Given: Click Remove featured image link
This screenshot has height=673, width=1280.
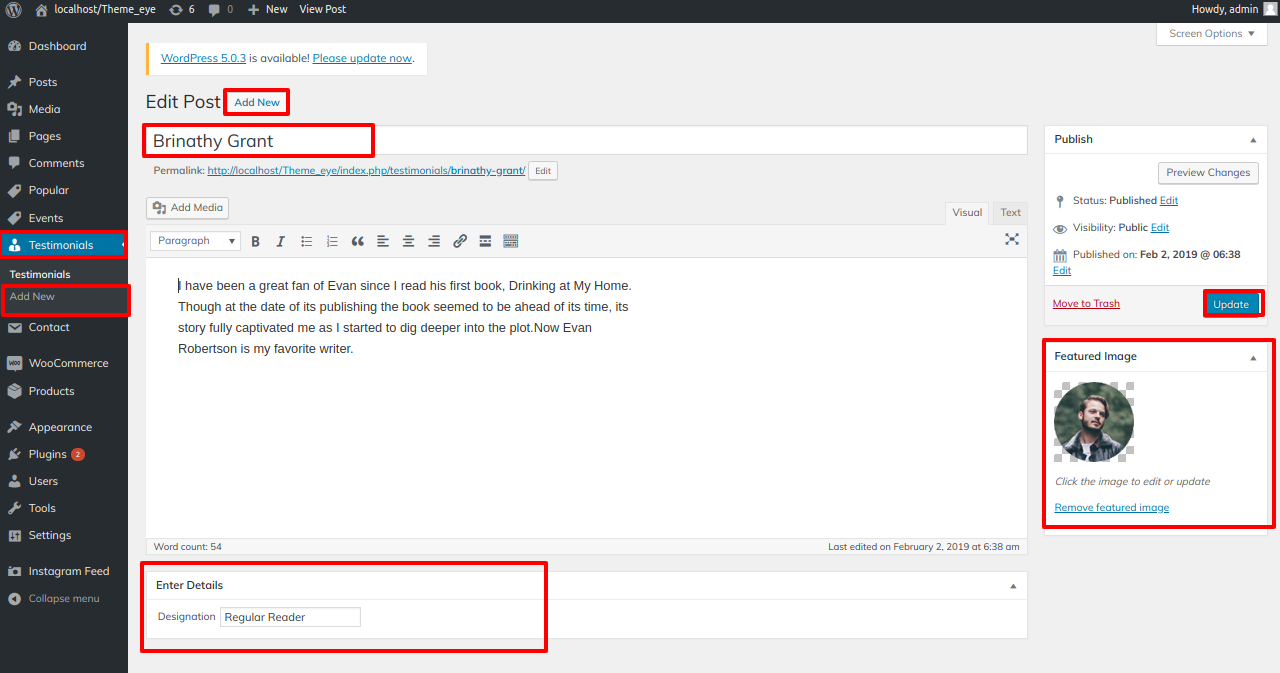Looking at the screenshot, I should coord(1111,508).
